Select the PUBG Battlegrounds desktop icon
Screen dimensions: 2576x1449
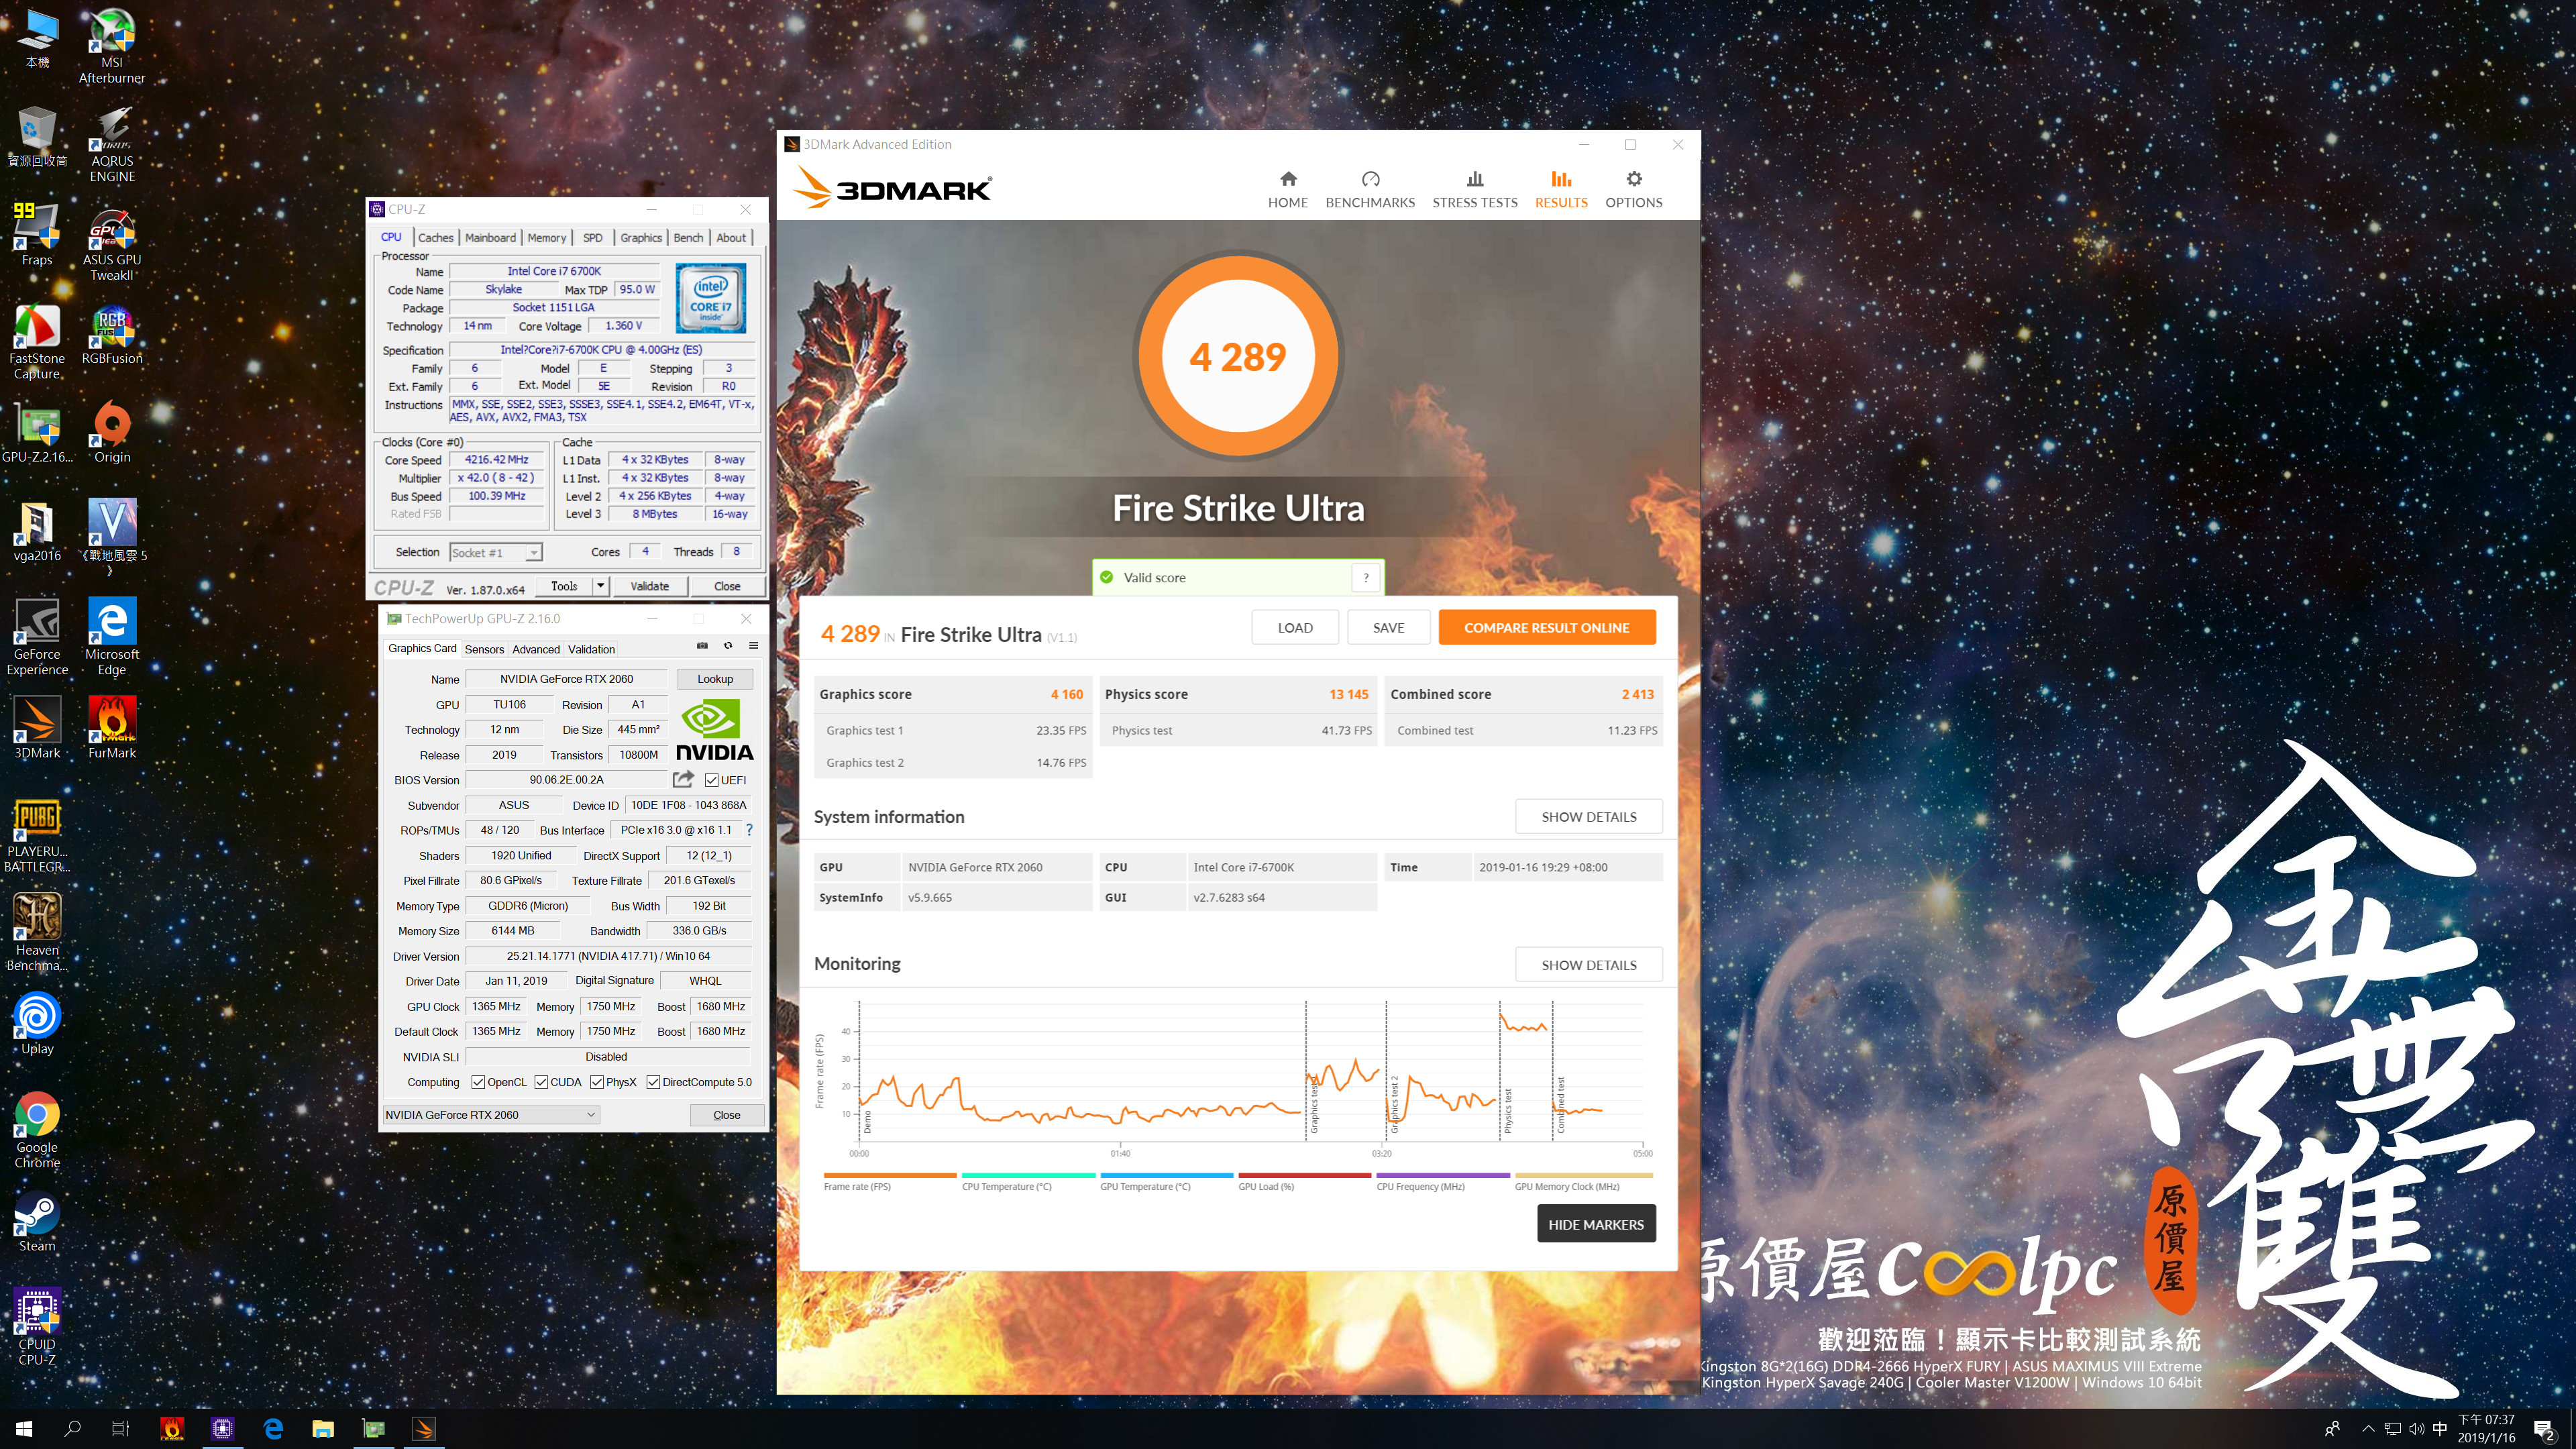click(x=37, y=835)
